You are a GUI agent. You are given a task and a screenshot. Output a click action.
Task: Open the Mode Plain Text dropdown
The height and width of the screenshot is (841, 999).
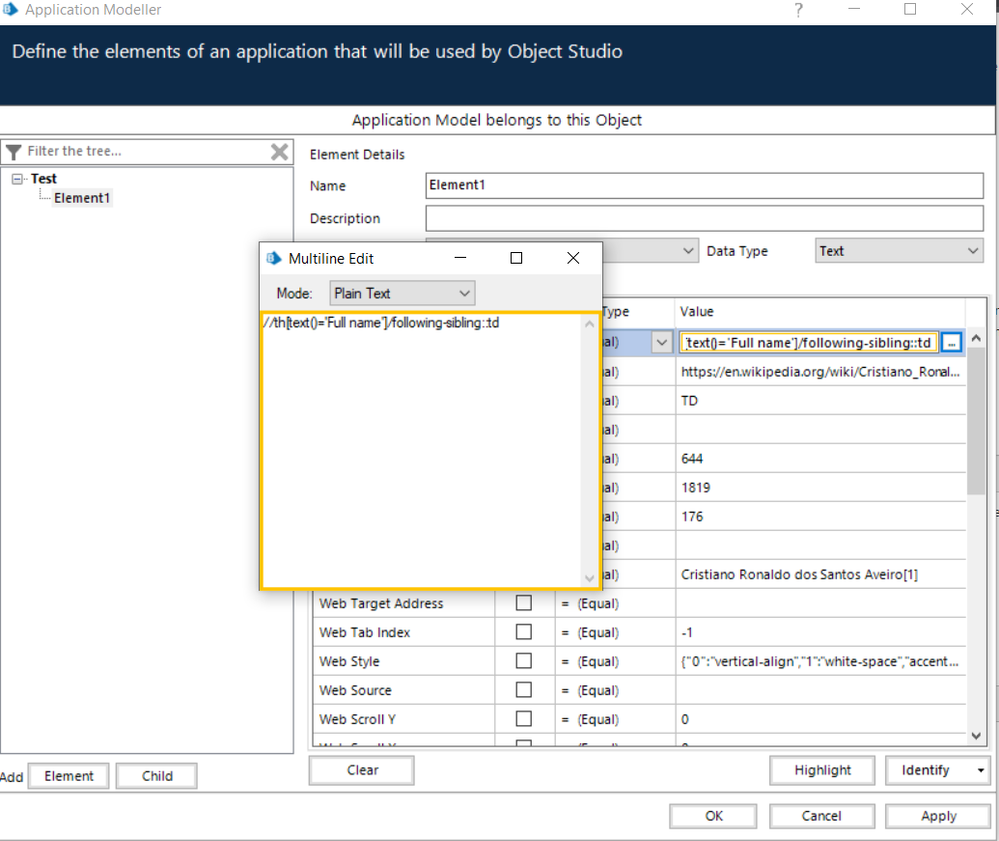[x=402, y=293]
